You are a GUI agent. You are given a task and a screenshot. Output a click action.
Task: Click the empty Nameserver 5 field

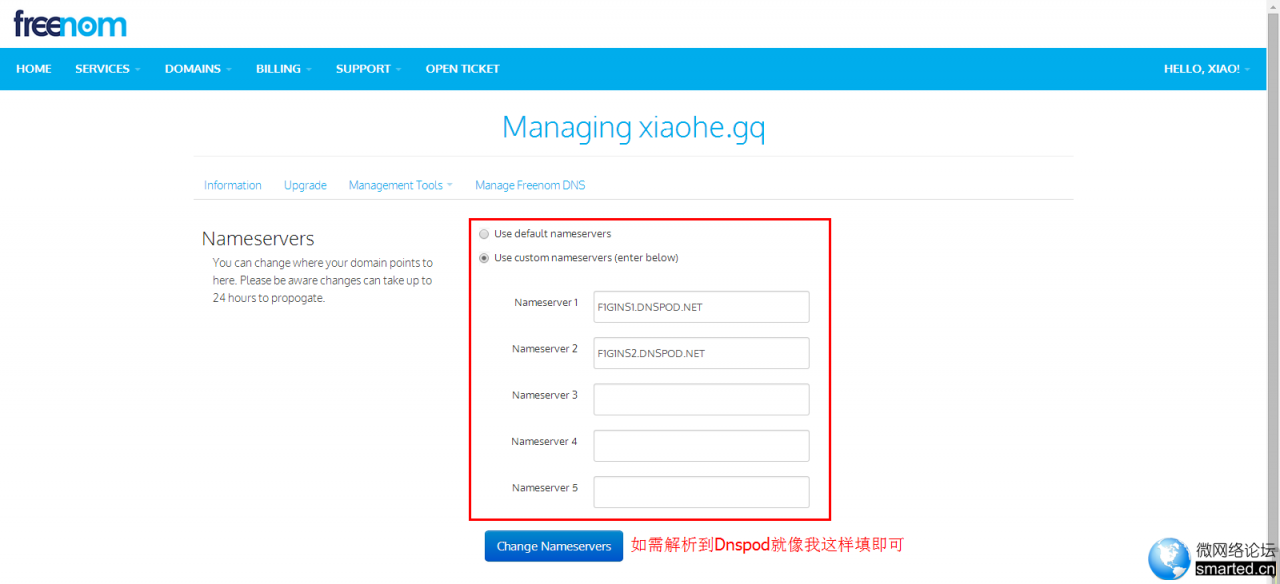click(x=701, y=492)
